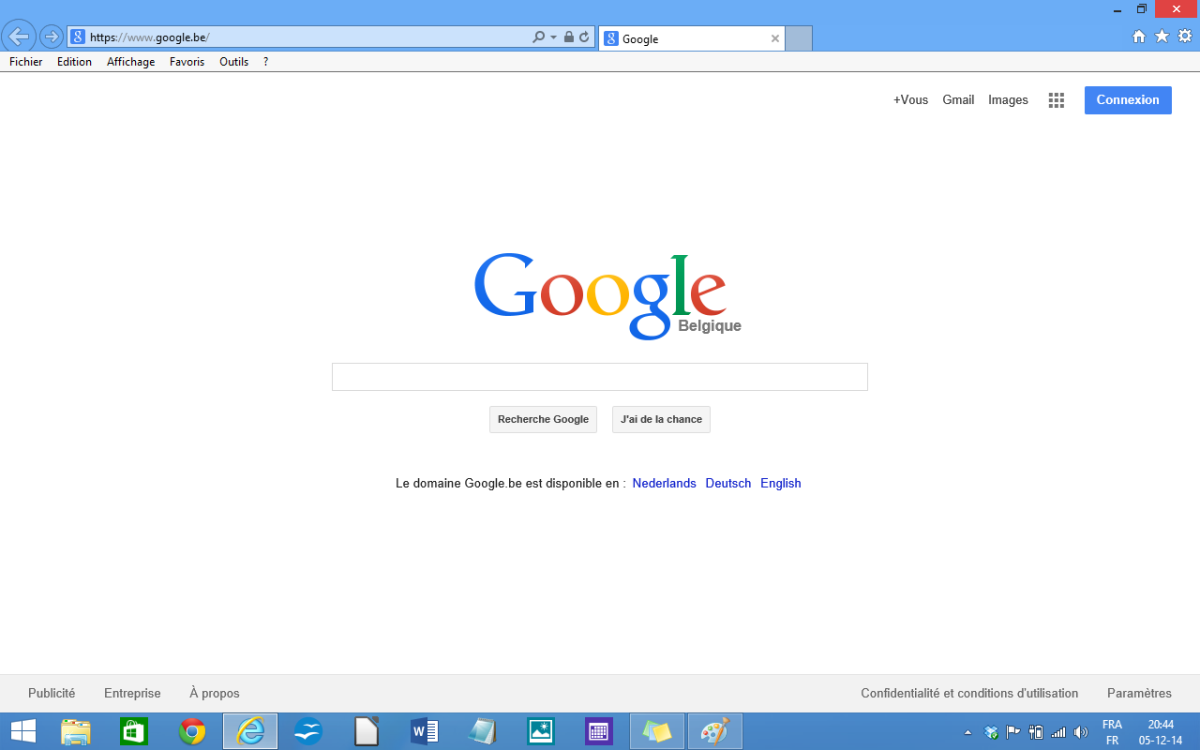Screen dimensions: 1200x750
Task: Open Internet Explorer tools gear icon
Action: pyautogui.click(x=1185, y=36)
